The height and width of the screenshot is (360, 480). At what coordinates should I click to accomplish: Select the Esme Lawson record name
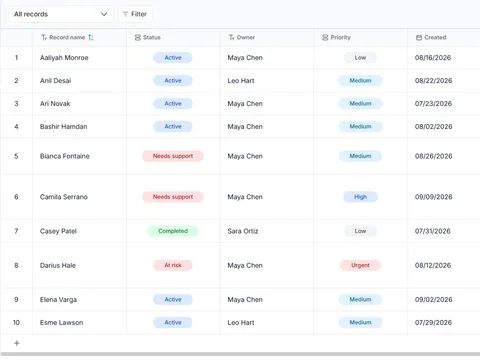pyautogui.click(x=61, y=323)
